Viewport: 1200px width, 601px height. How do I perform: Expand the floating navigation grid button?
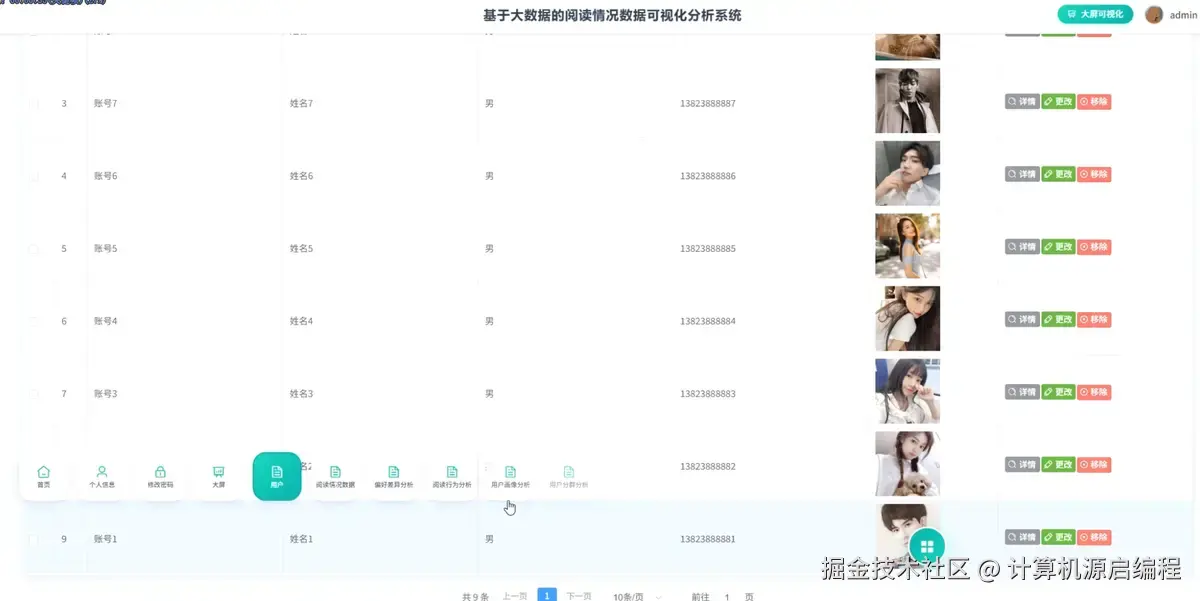pos(925,545)
